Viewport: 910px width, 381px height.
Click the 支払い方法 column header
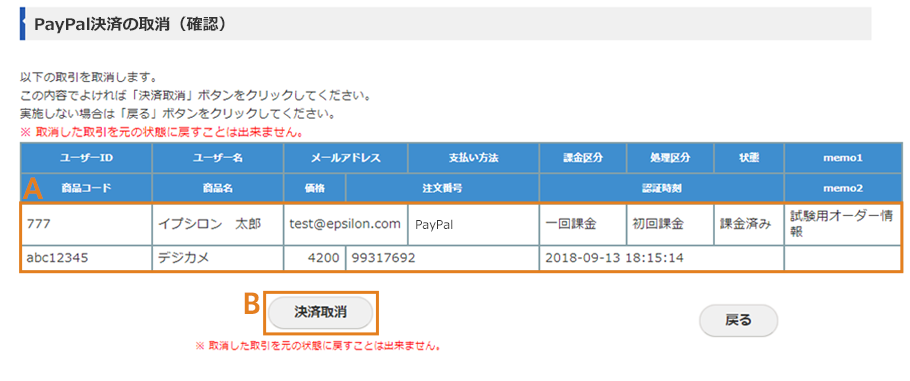(x=474, y=157)
